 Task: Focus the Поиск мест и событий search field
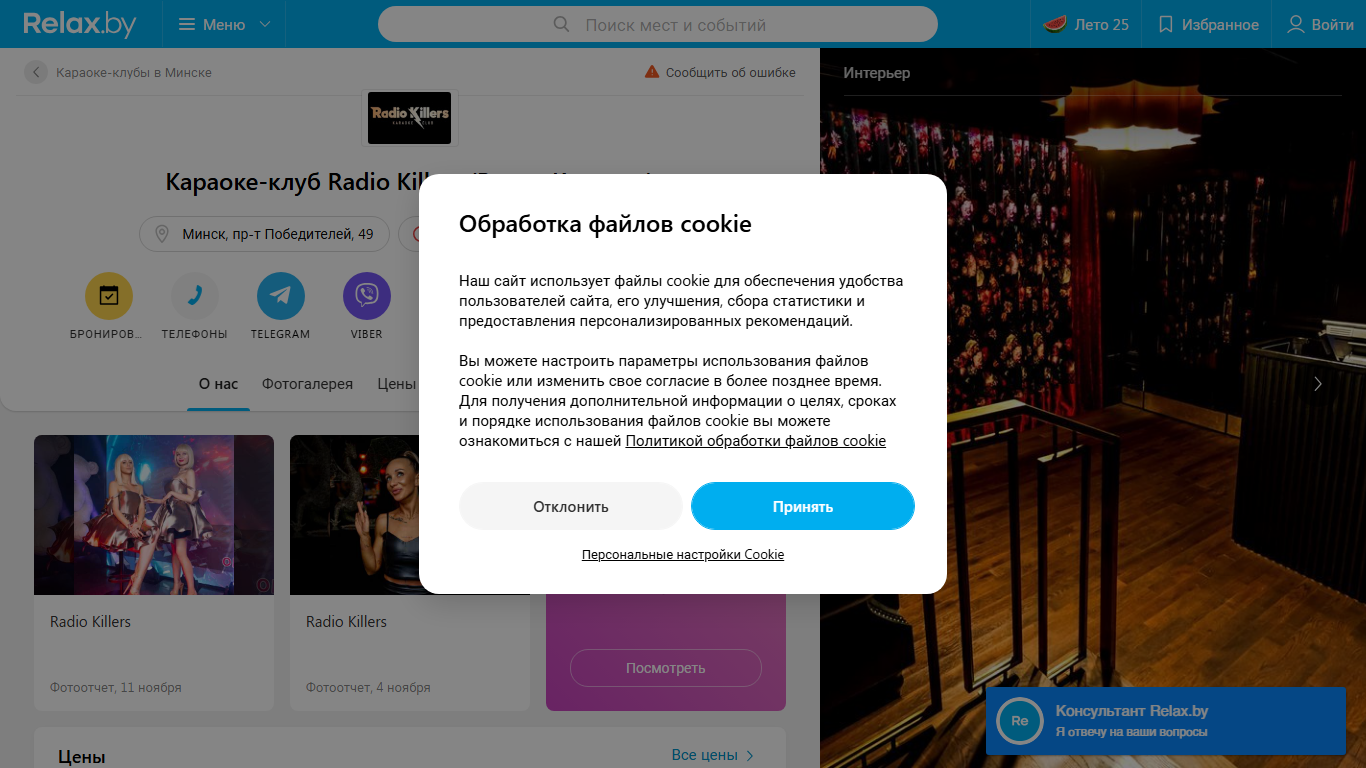(658, 25)
